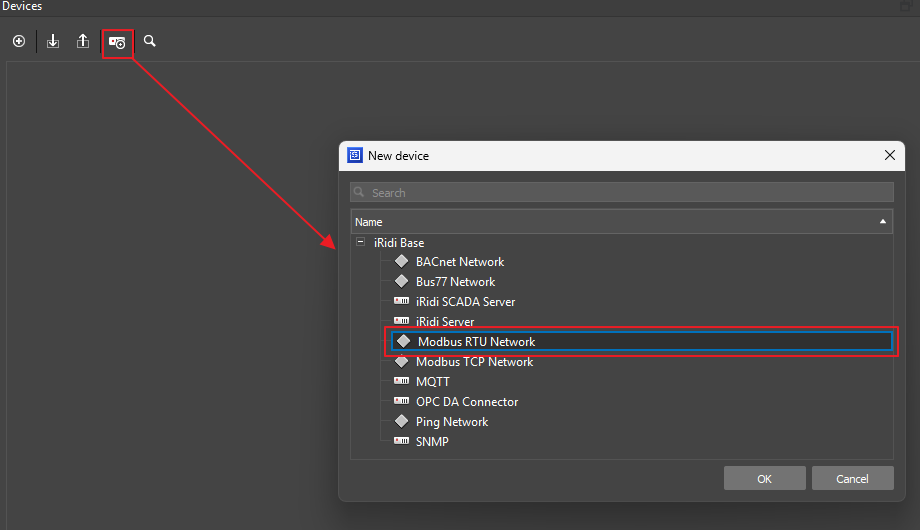Click the Search field in New device

coord(622,192)
